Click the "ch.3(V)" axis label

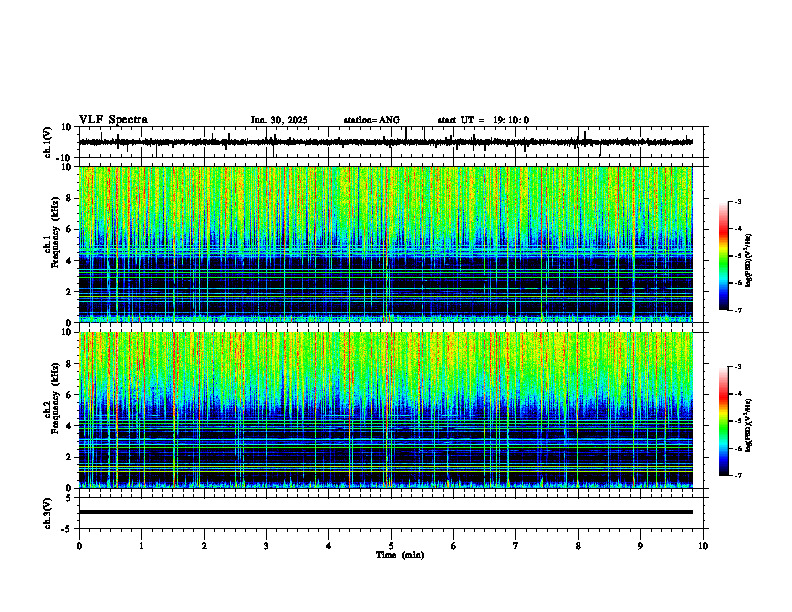pos(48,513)
